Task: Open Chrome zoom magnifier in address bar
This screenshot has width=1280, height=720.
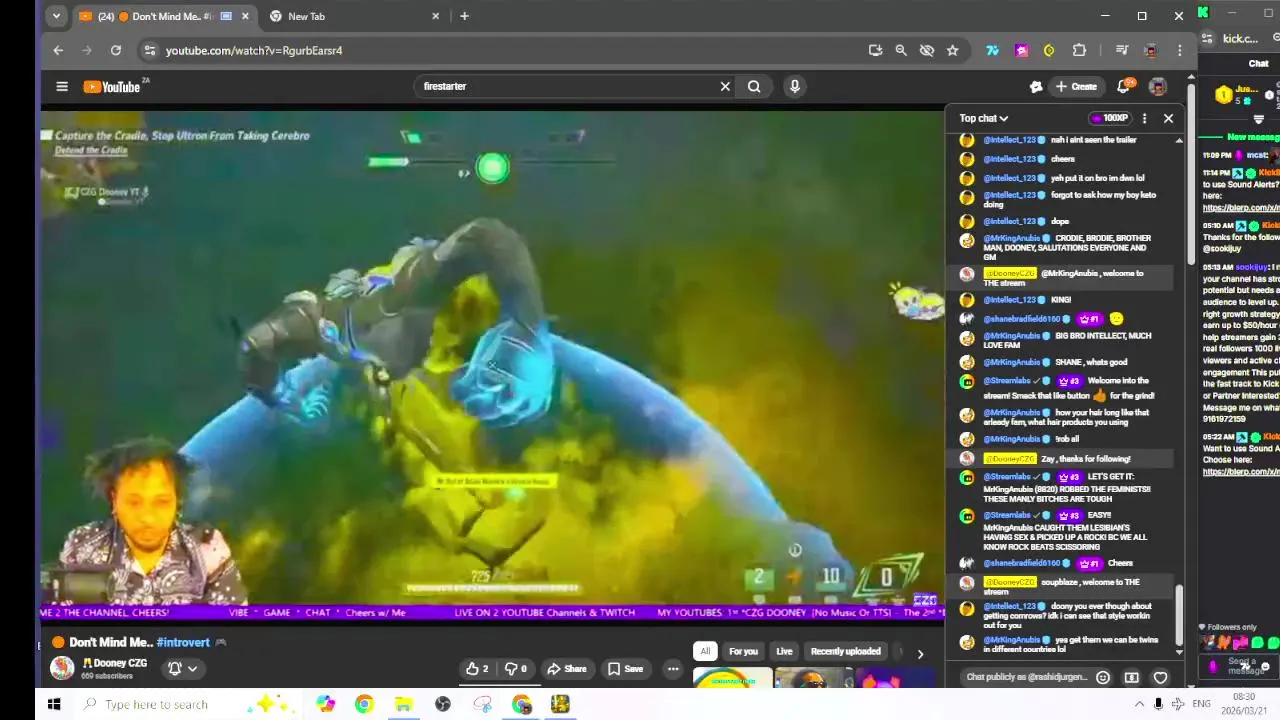Action: point(901,50)
